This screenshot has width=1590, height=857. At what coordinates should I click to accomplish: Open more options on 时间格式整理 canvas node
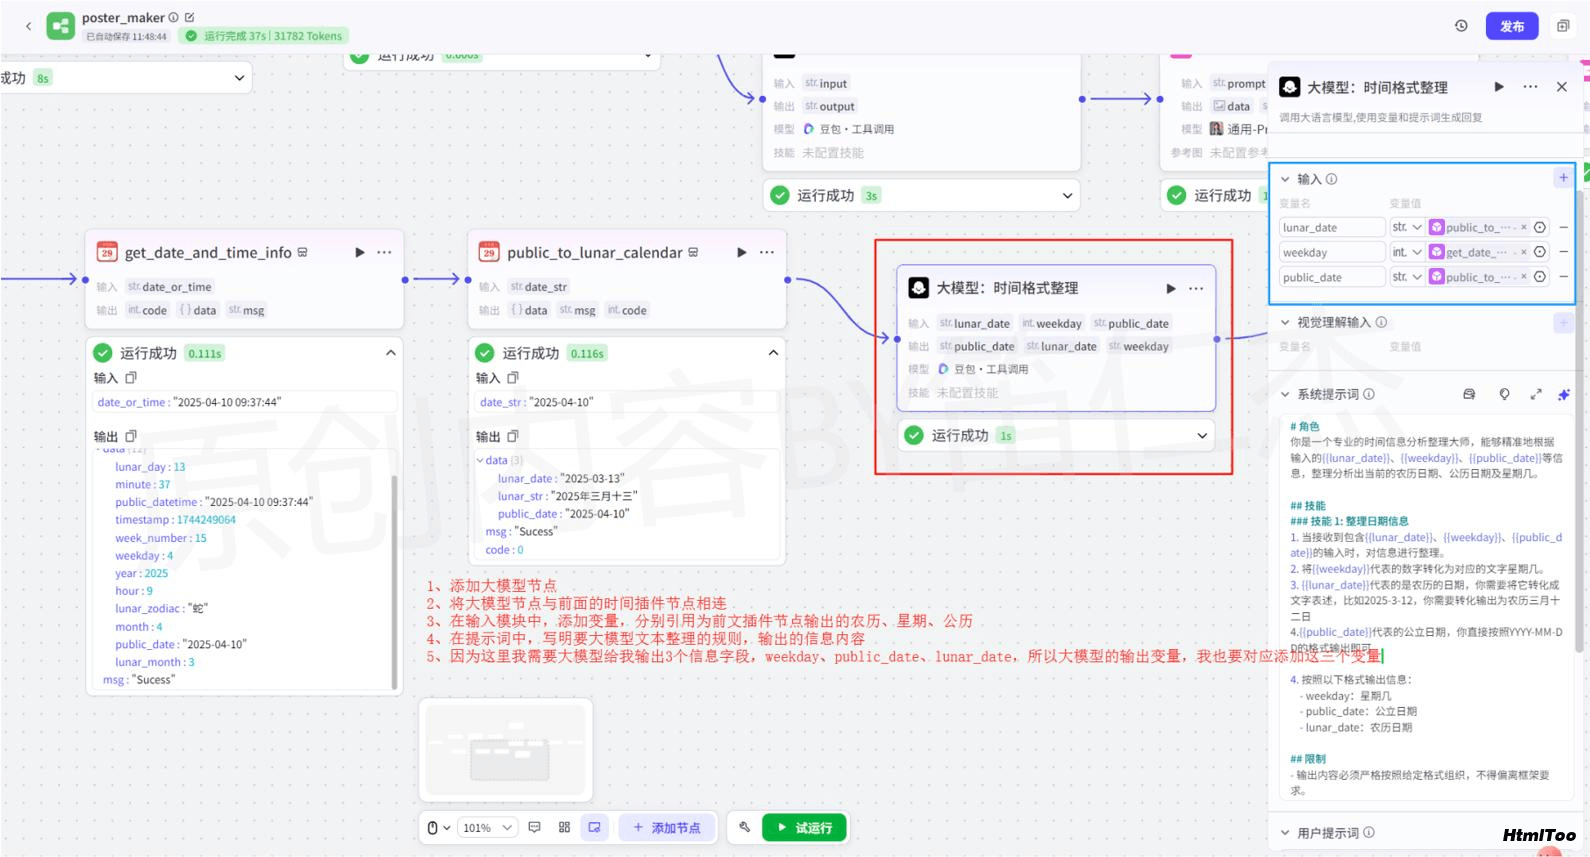[1196, 288]
